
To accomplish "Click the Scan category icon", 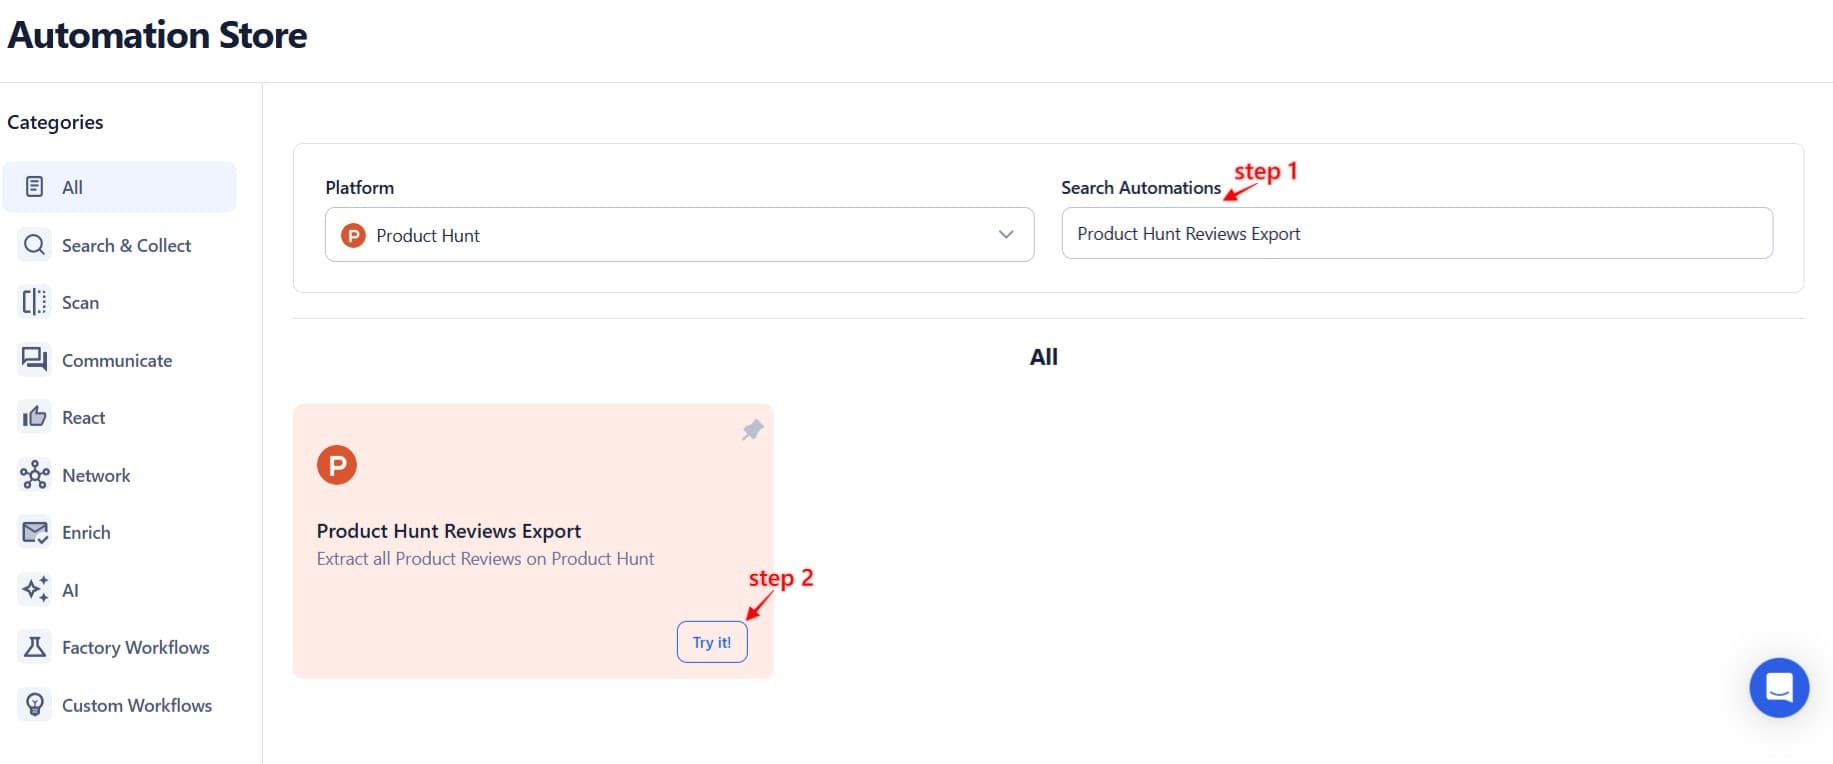I will click(34, 302).
